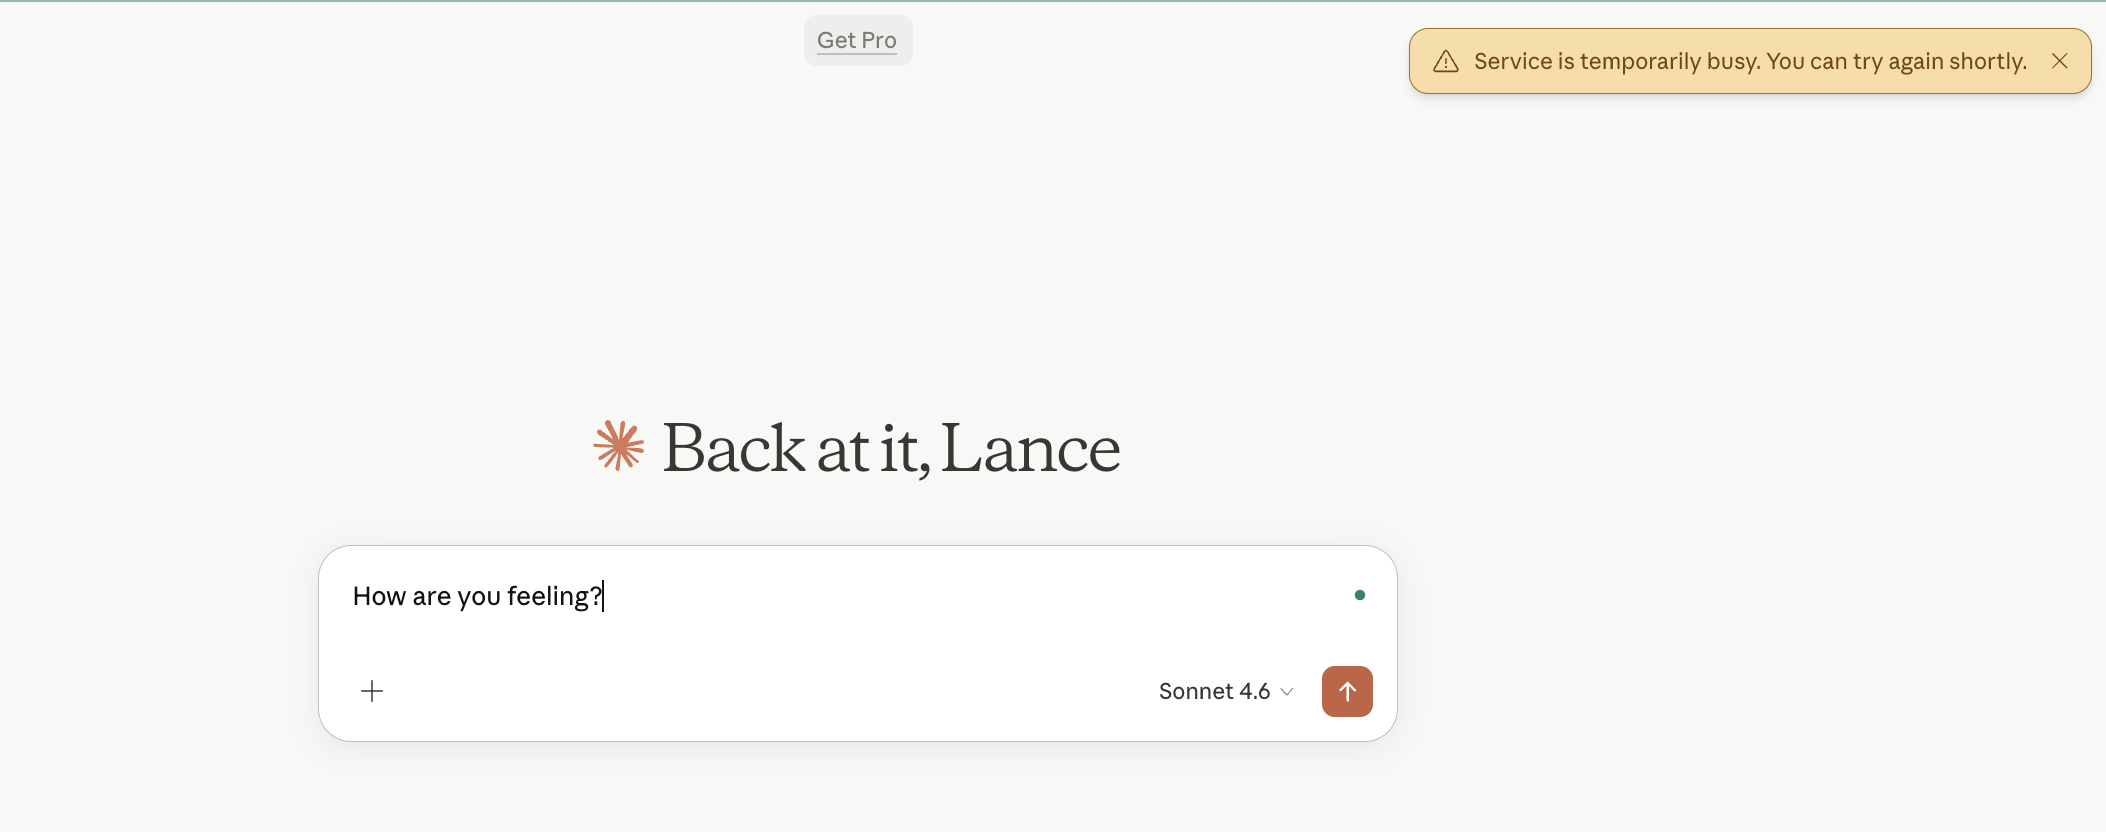2106x832 pixels.
Task: Dismiss the service busy notification
Action: point(2059,61)
